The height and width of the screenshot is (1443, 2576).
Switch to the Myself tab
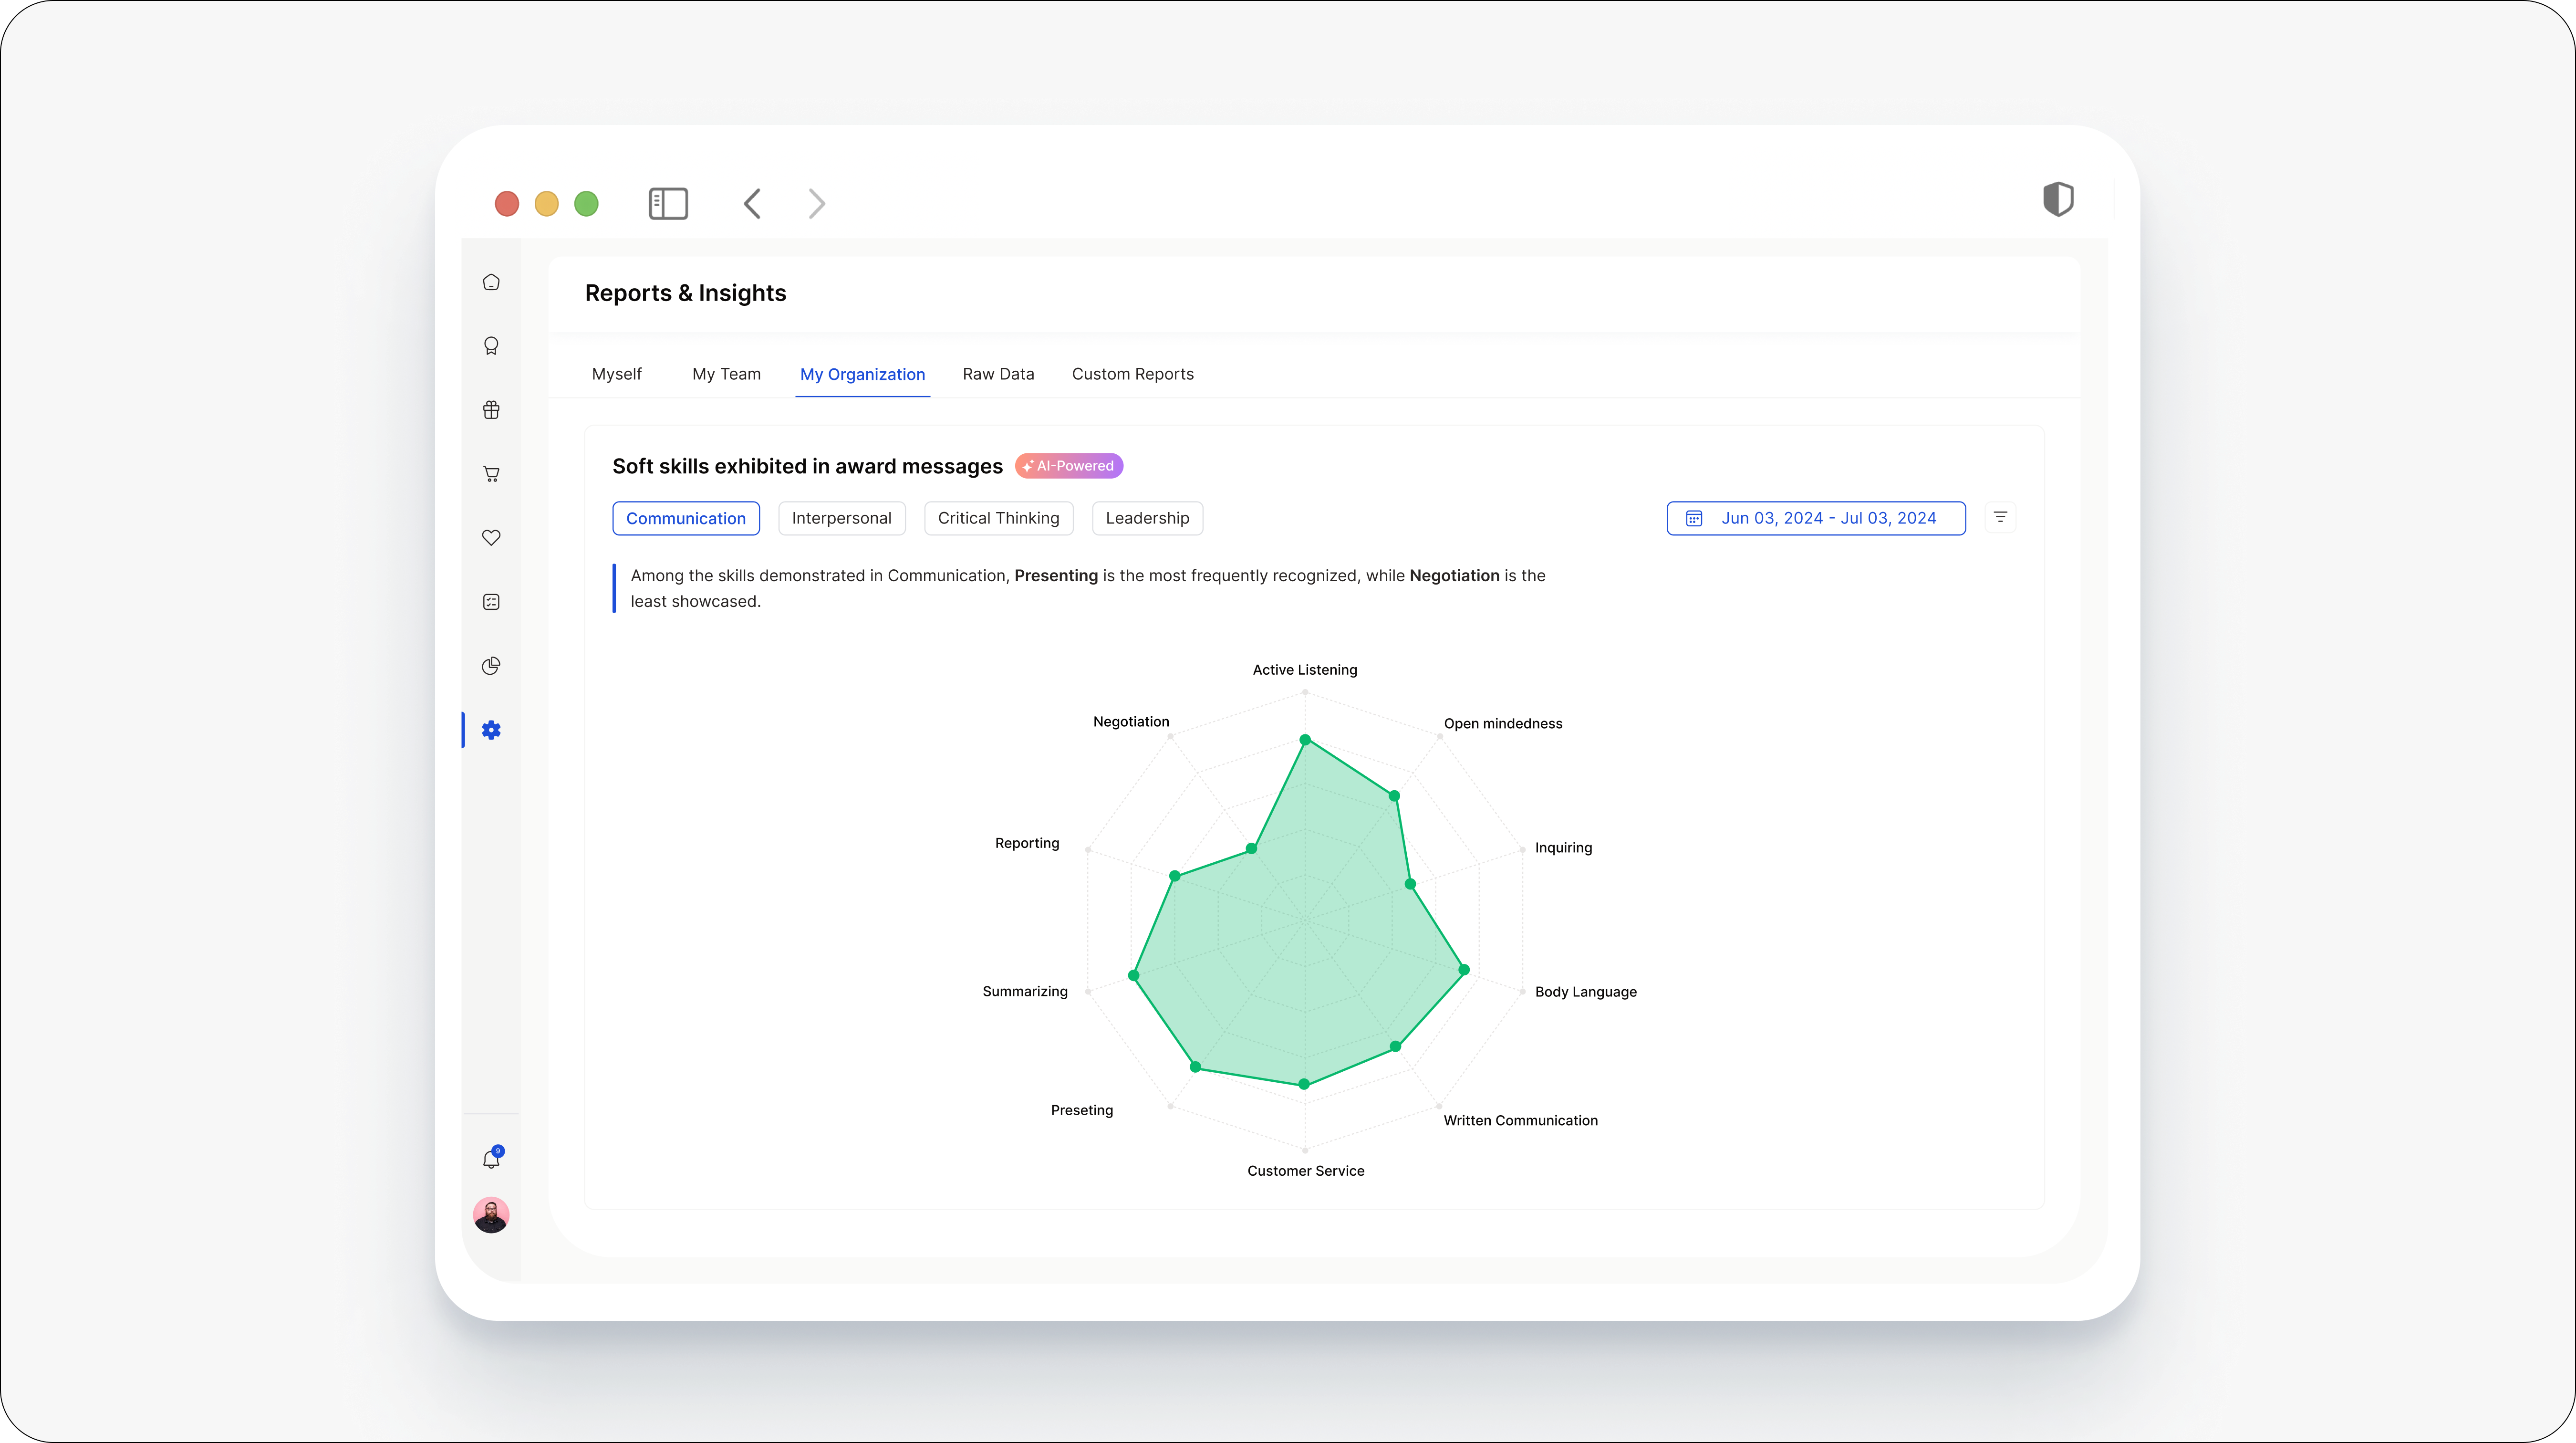[616, 374]
